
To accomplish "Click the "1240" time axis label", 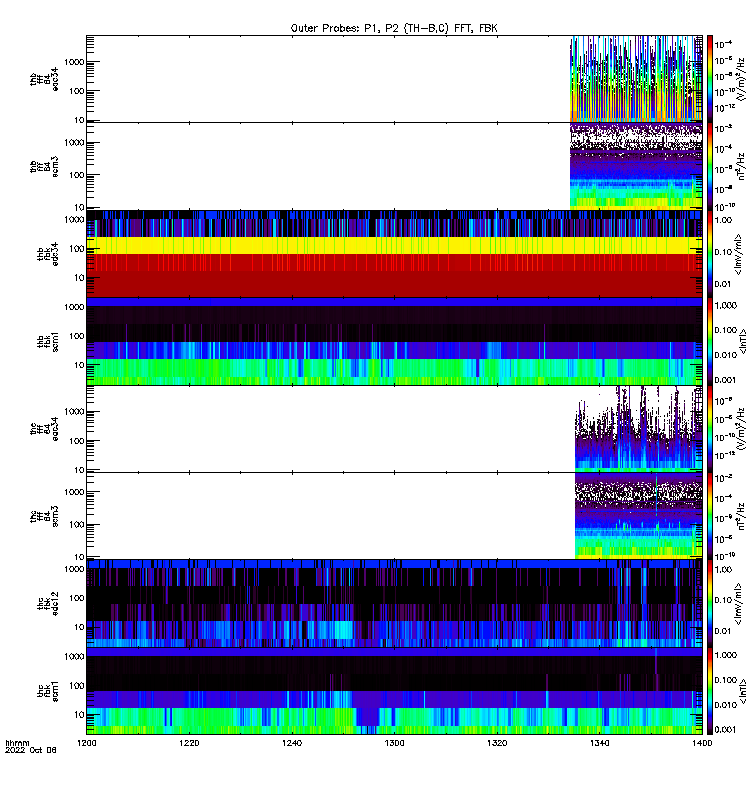I will click(292, 743).
